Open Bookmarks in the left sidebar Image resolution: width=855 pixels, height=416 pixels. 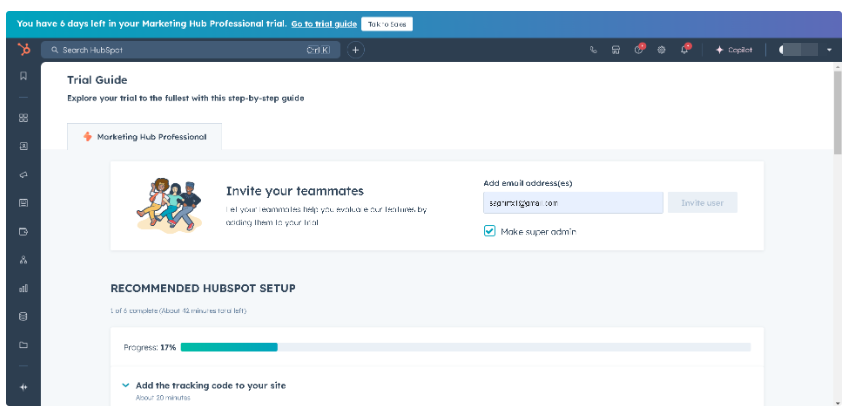(x=23, y=76)
